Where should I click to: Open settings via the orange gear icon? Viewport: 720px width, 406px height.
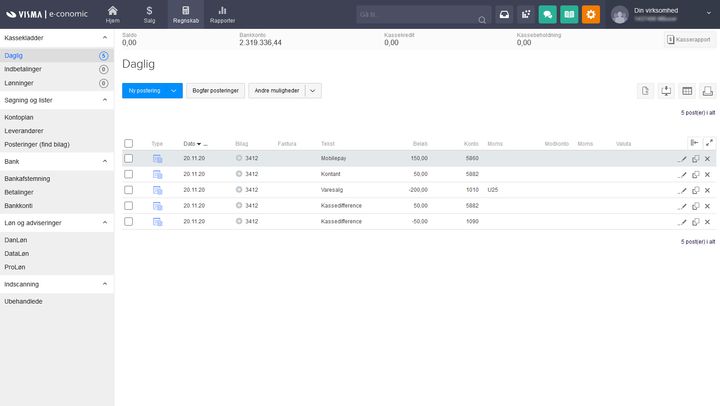point(591,14)
